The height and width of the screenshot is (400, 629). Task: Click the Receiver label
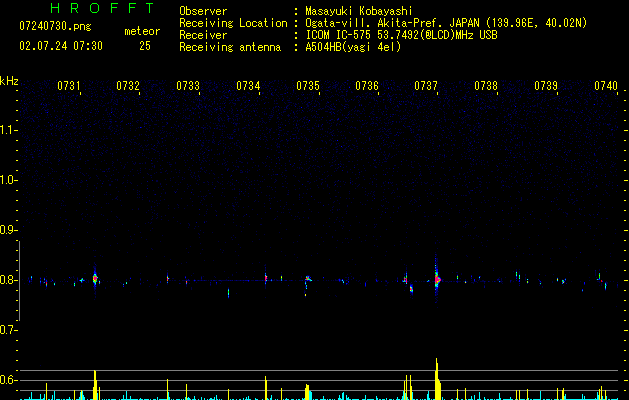[203, 35]
